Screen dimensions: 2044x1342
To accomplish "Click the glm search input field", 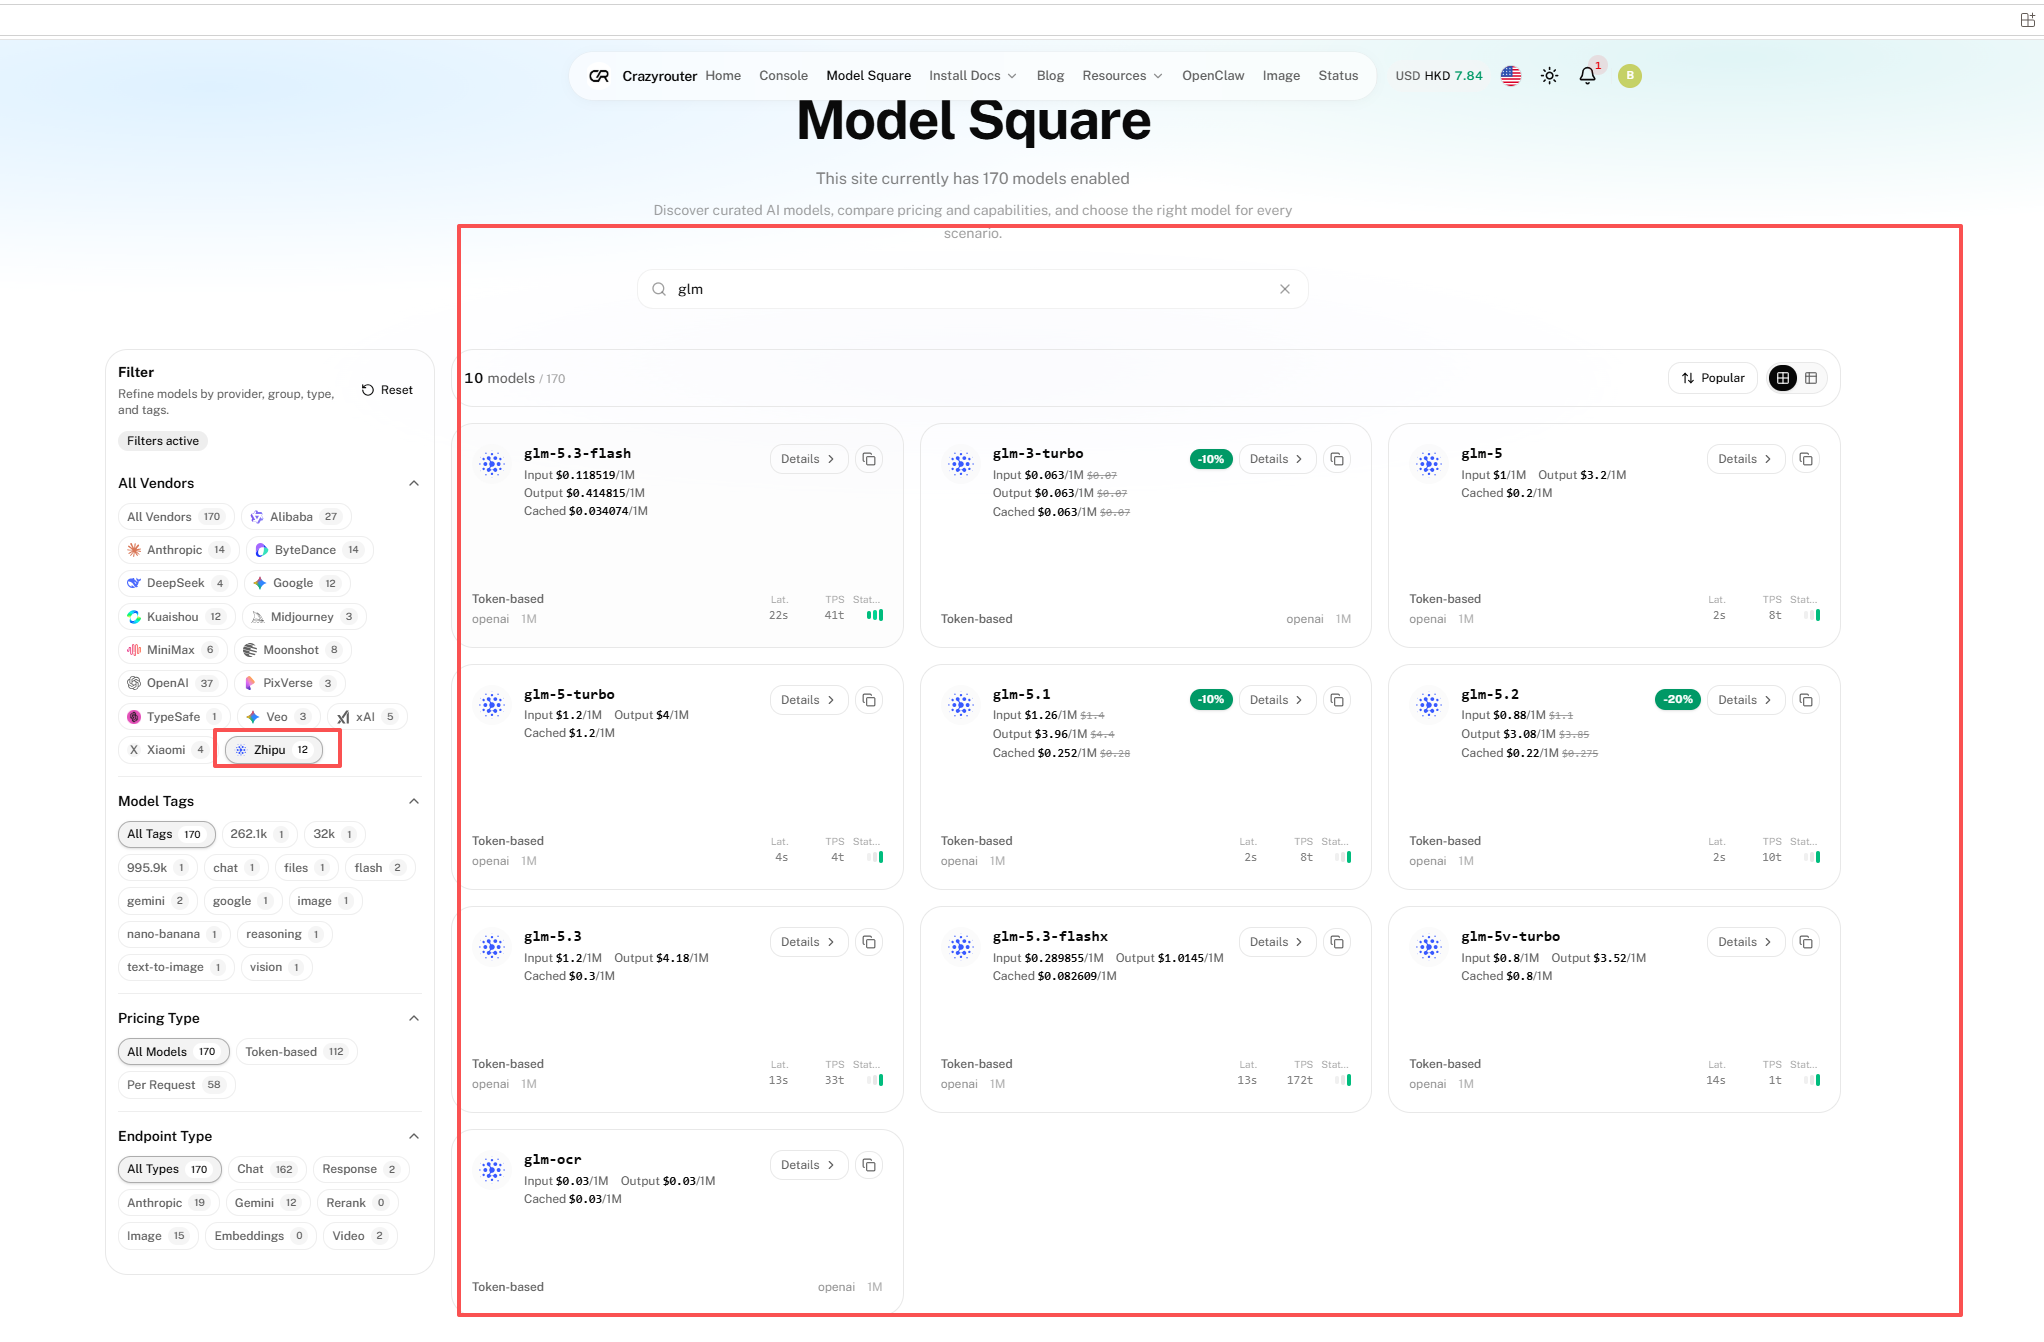I will [972, 289].
